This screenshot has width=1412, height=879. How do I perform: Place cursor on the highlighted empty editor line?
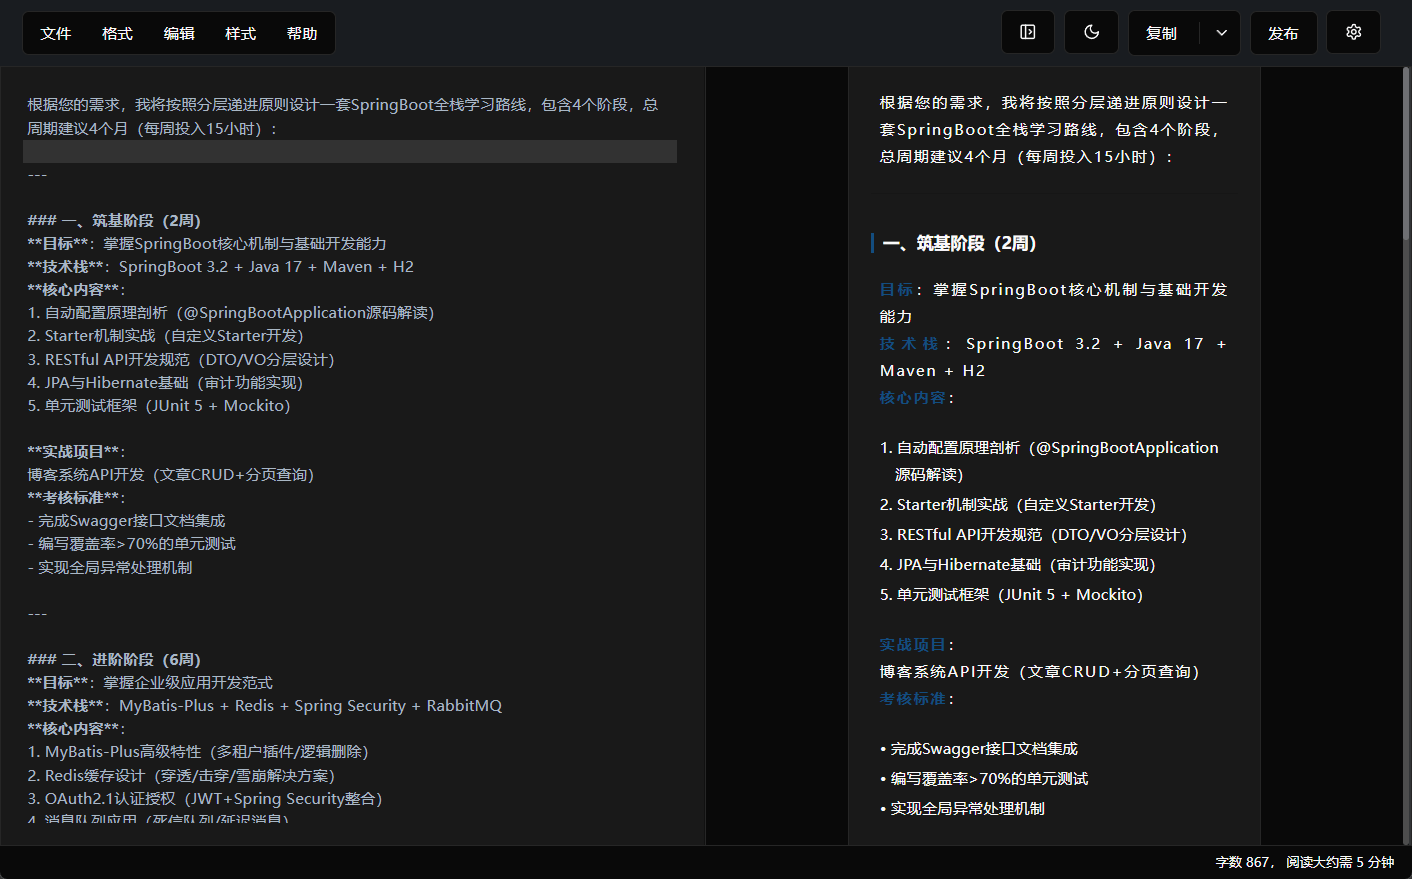tap(349, 152)
